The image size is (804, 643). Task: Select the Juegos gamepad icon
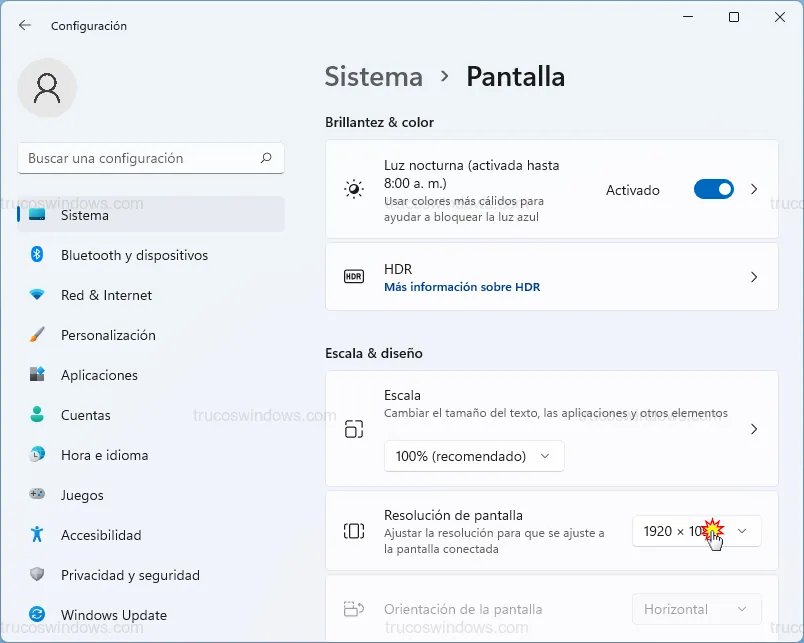point(37,495)
